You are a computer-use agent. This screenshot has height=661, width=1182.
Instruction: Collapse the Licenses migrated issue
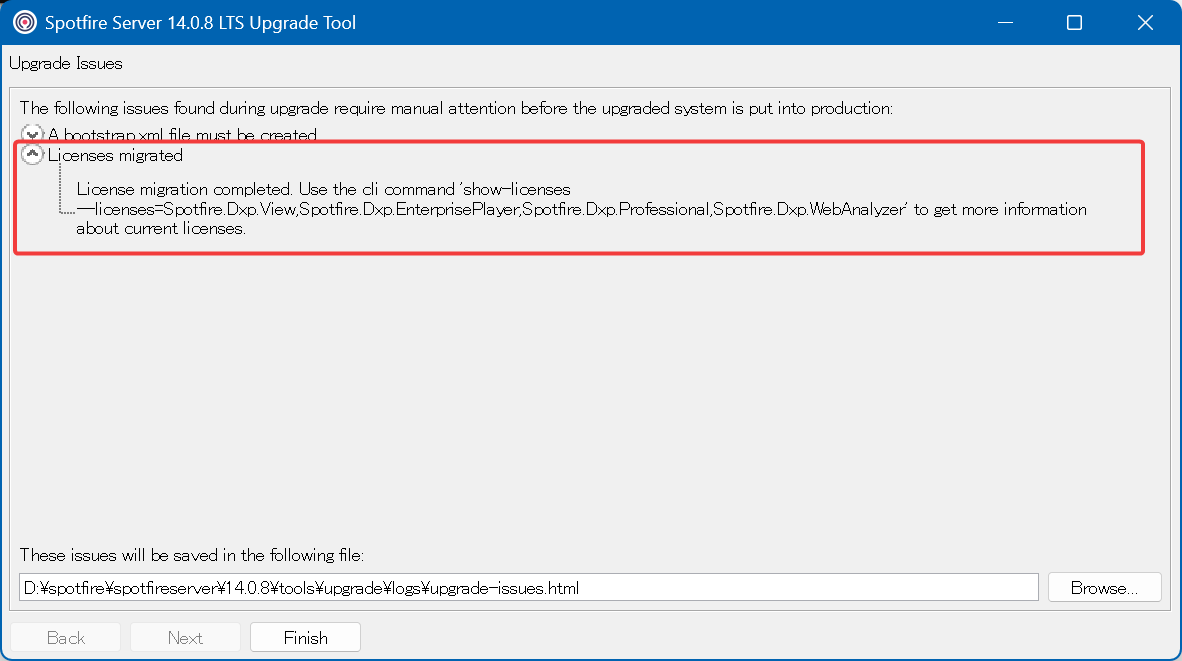32,155
